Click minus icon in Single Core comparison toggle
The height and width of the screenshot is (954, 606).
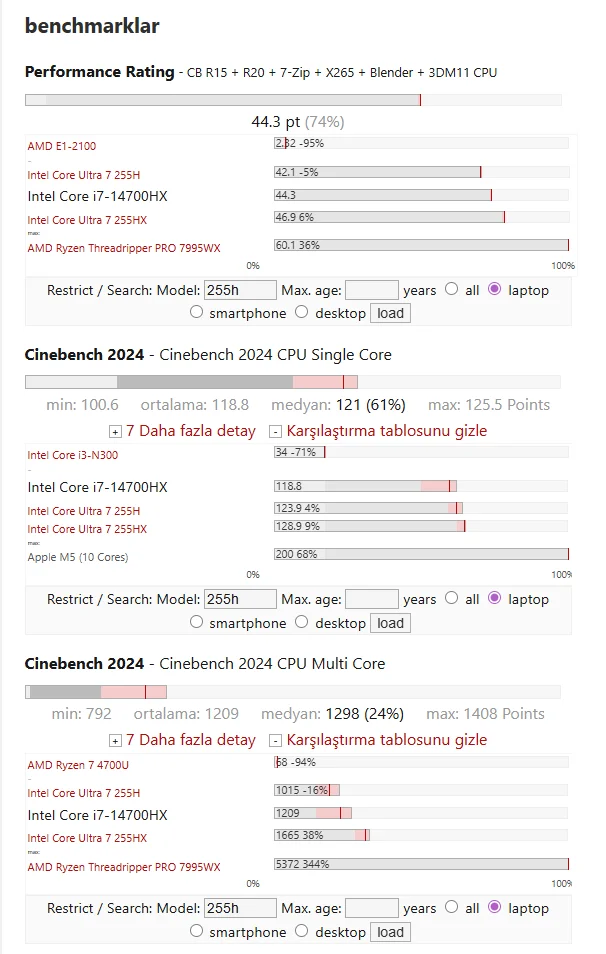point(276,432)
